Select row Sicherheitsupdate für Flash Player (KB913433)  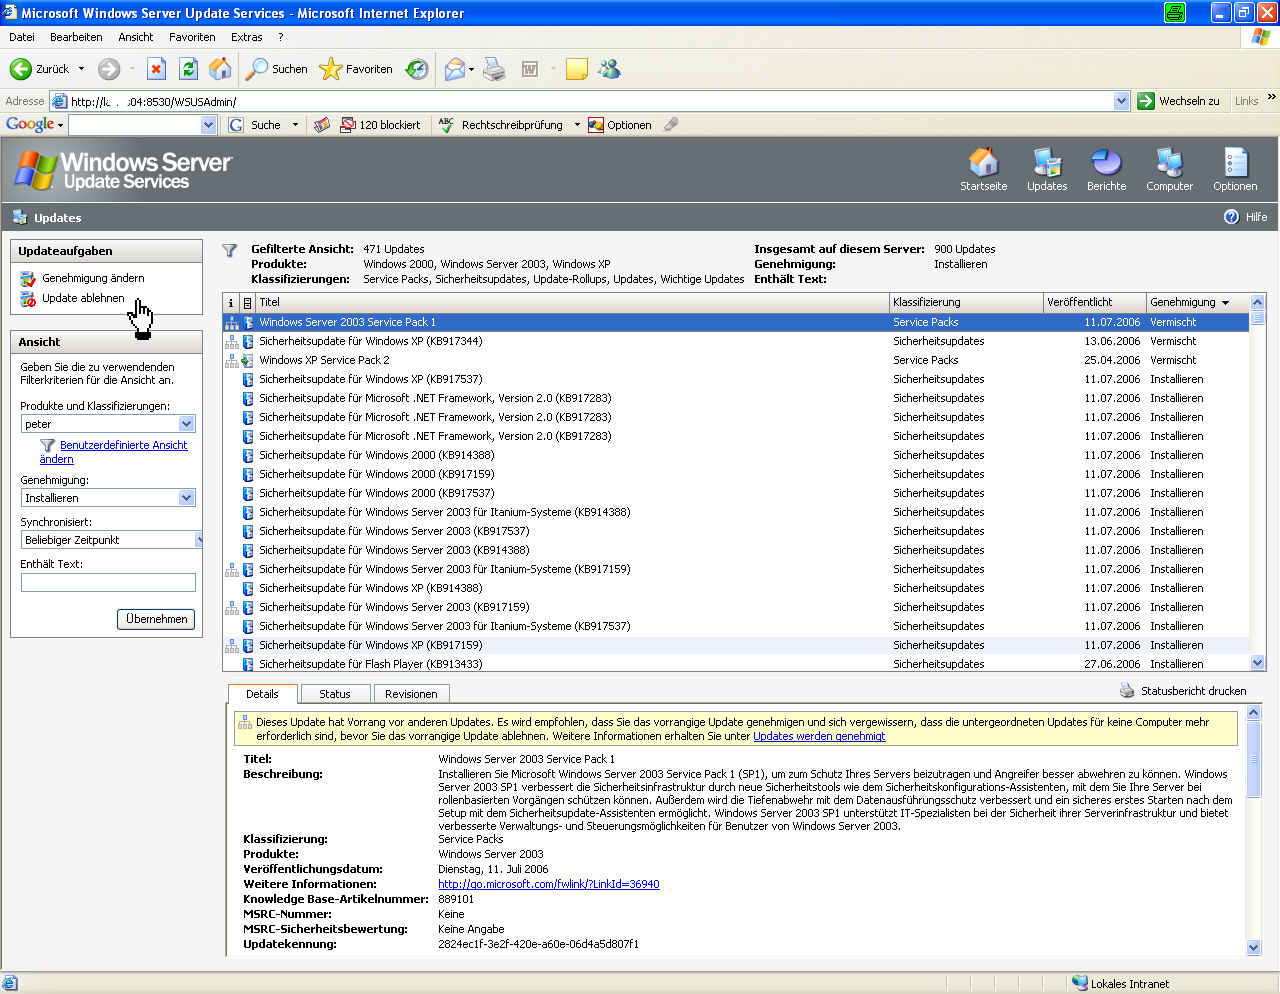(735, 664)
